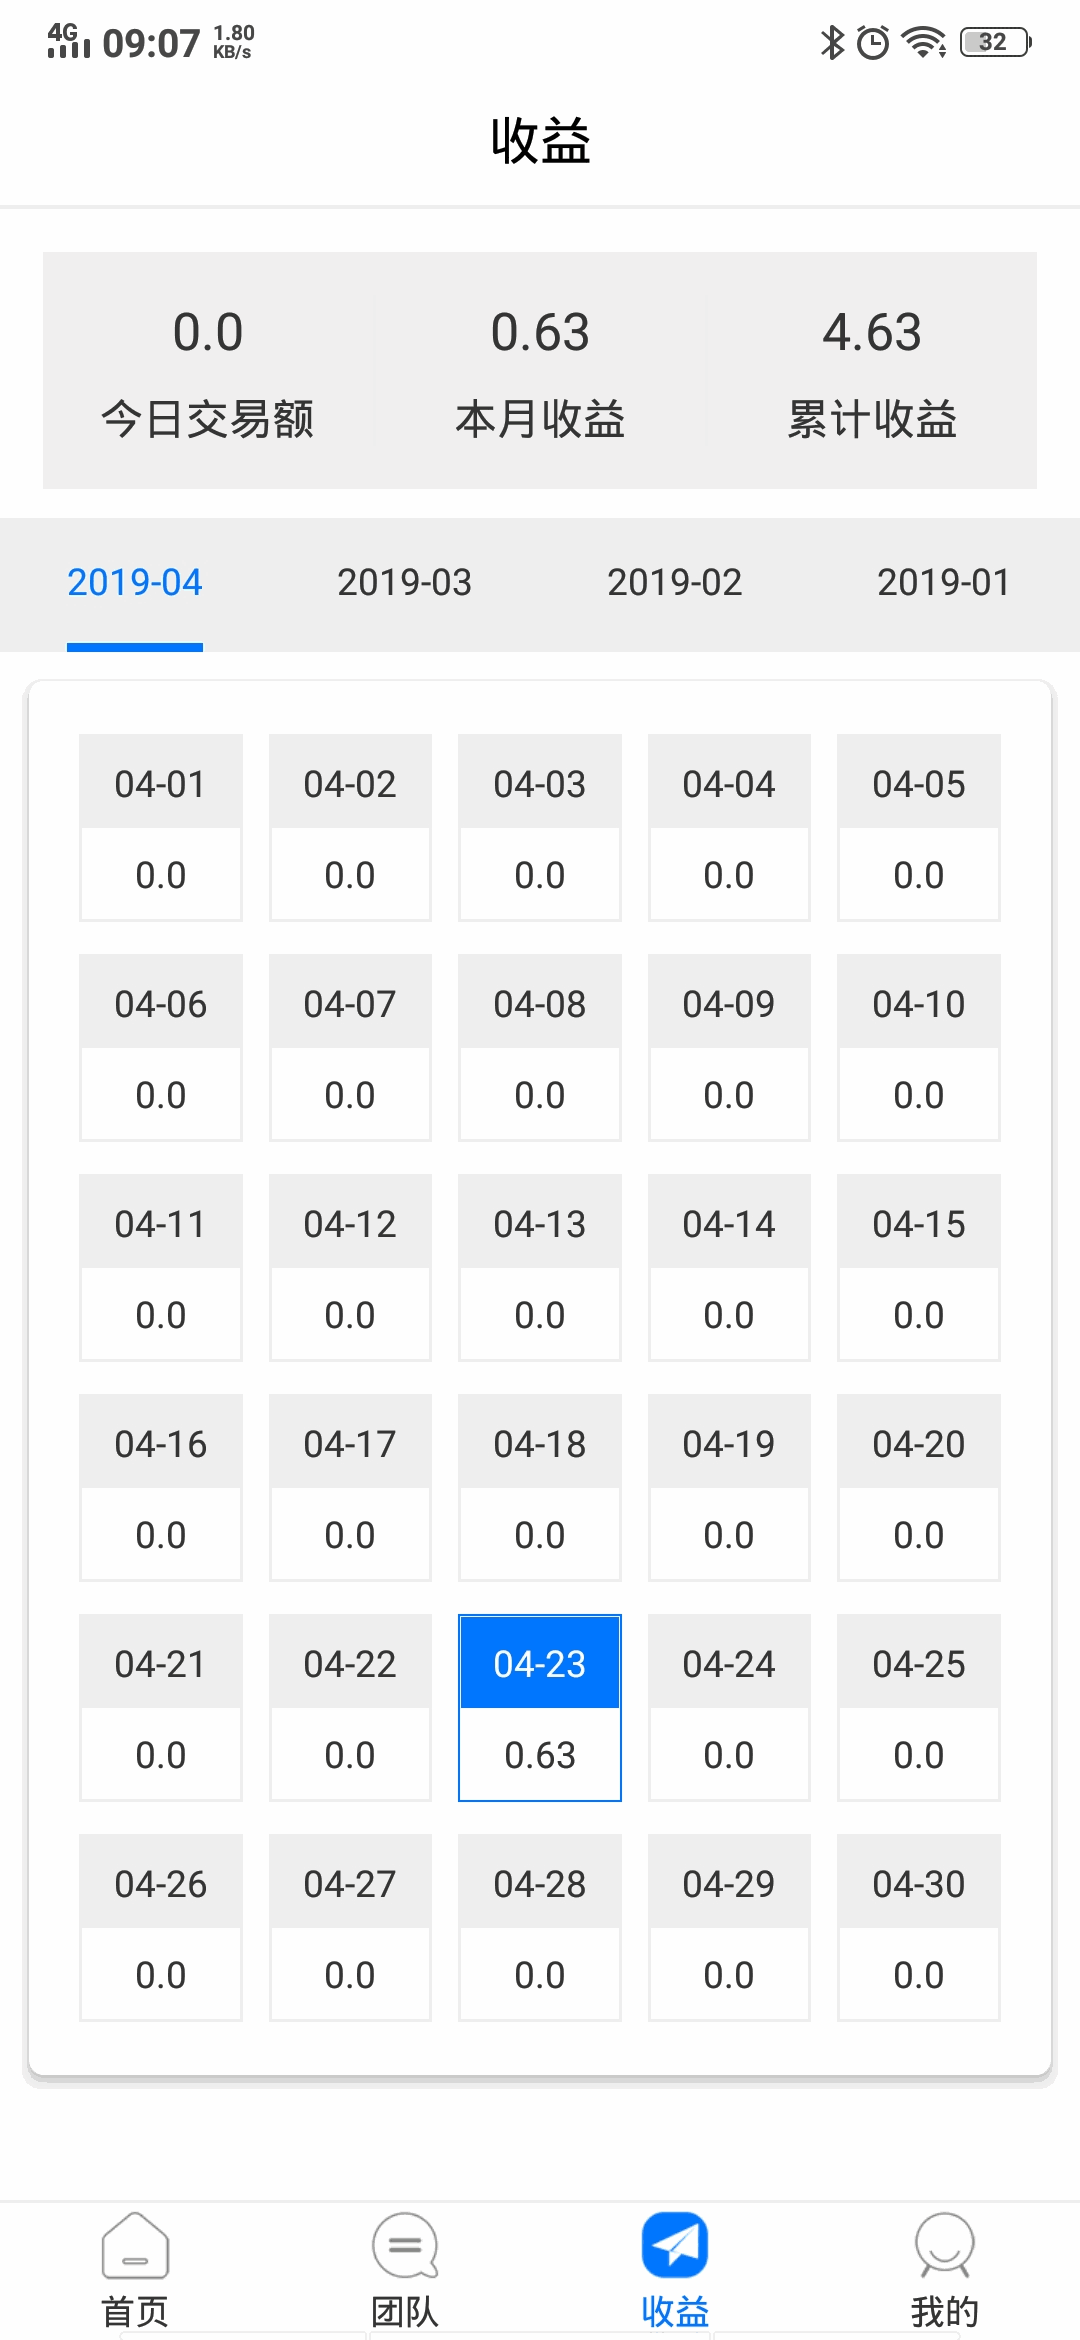The width and height of the screenshot is (1080, 2340).
Task: Open the 首页 home icon
Action: coord(135,2246)
